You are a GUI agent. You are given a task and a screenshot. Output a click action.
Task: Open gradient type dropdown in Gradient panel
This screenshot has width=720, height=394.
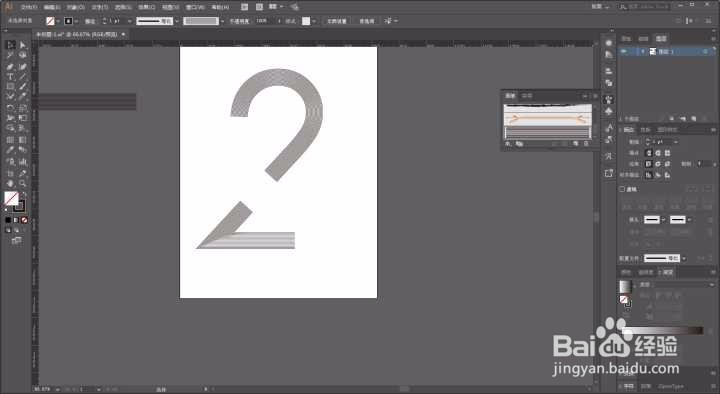click(x=712, y=285)
